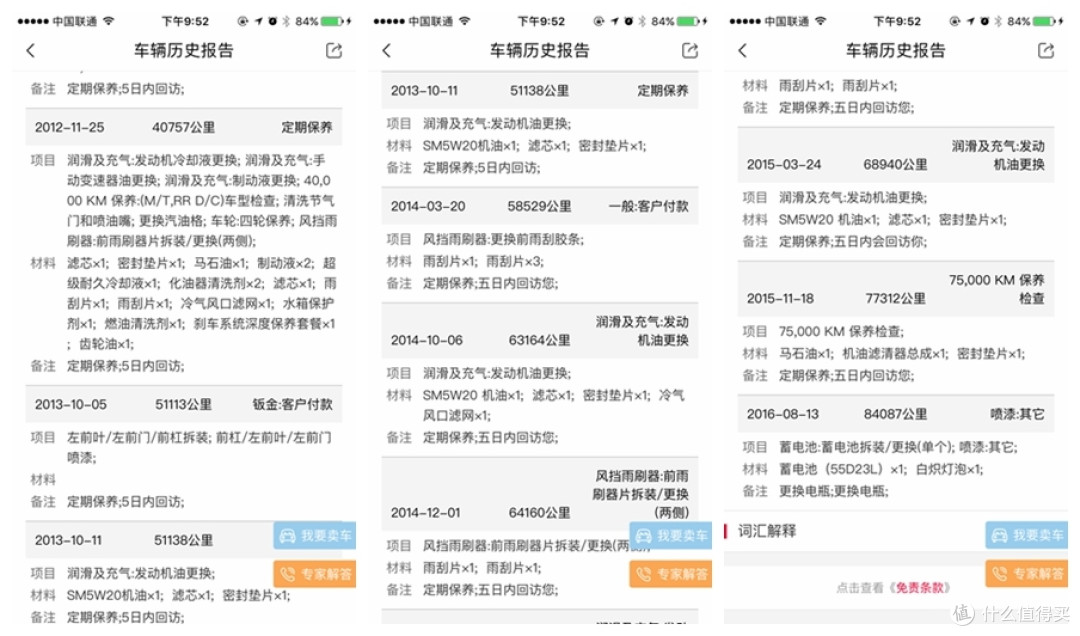Tap 专家解答 button in the right screen
The width and height of the screenshot is (1080, 636).
coord(1027,573)
